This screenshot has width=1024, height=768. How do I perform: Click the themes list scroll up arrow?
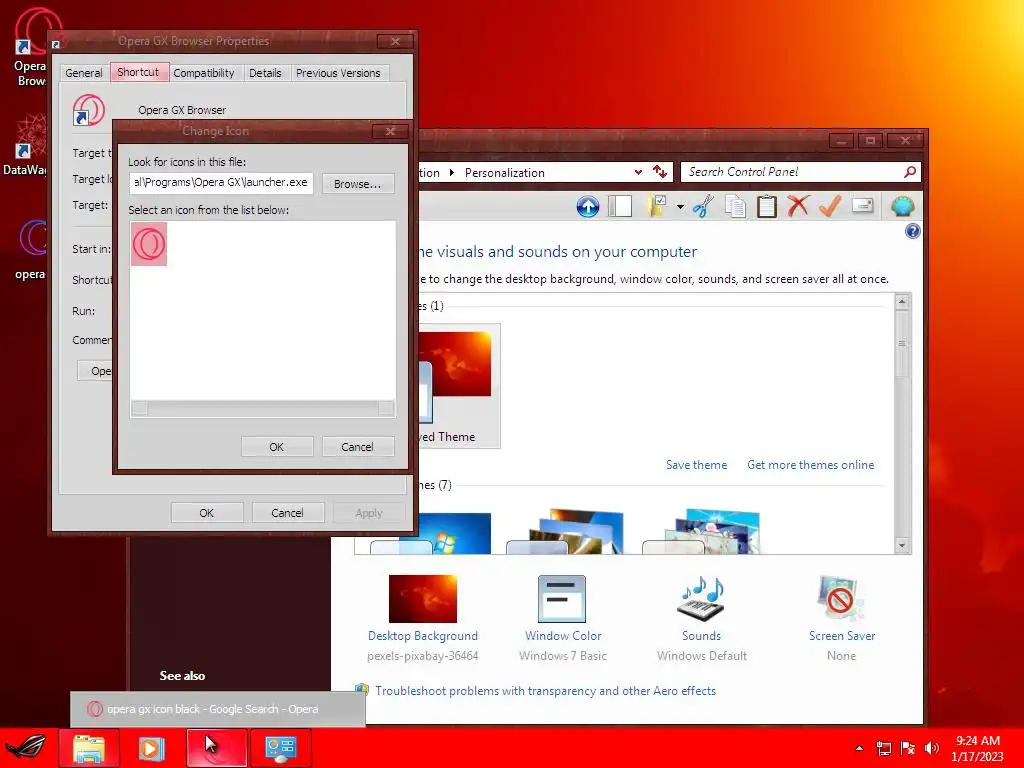[902, 302]
